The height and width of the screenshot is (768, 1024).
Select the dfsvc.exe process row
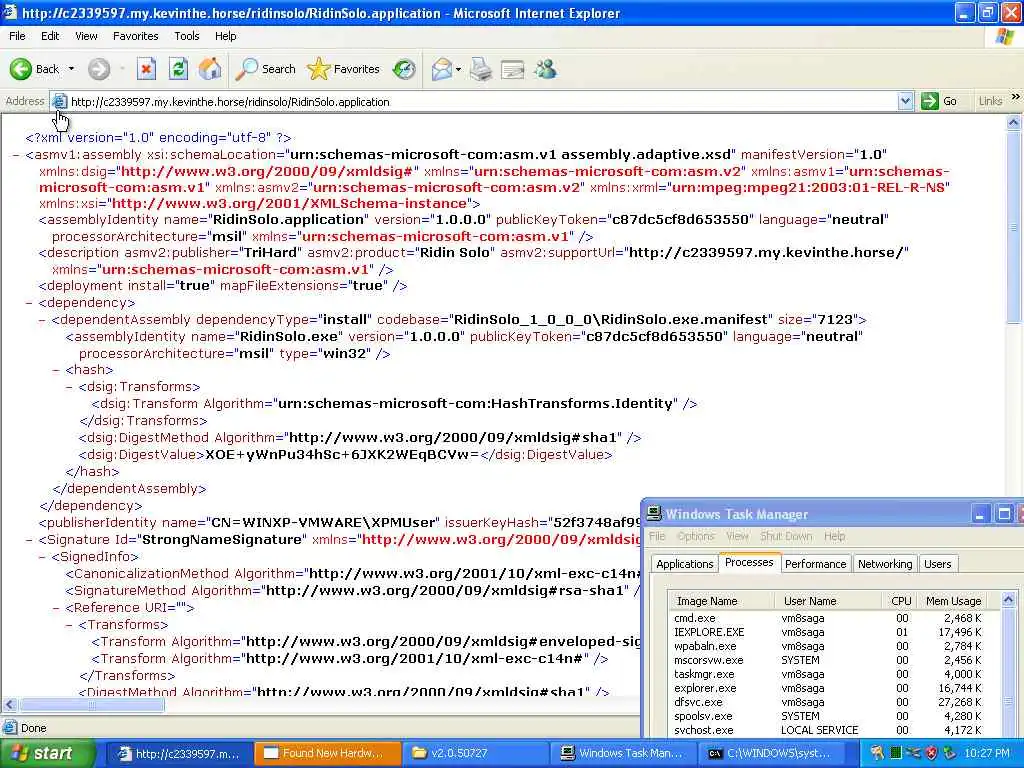point(828,703)
